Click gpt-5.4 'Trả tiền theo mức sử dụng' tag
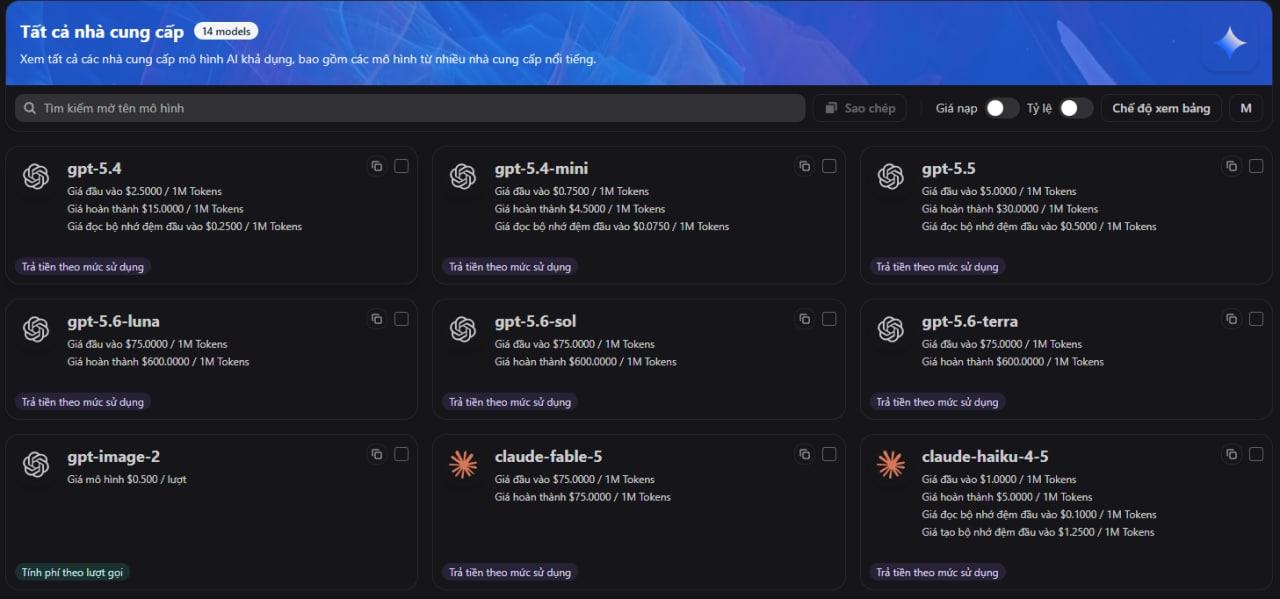The height and width of the screenshot is (599, 1280). (83, 267)
